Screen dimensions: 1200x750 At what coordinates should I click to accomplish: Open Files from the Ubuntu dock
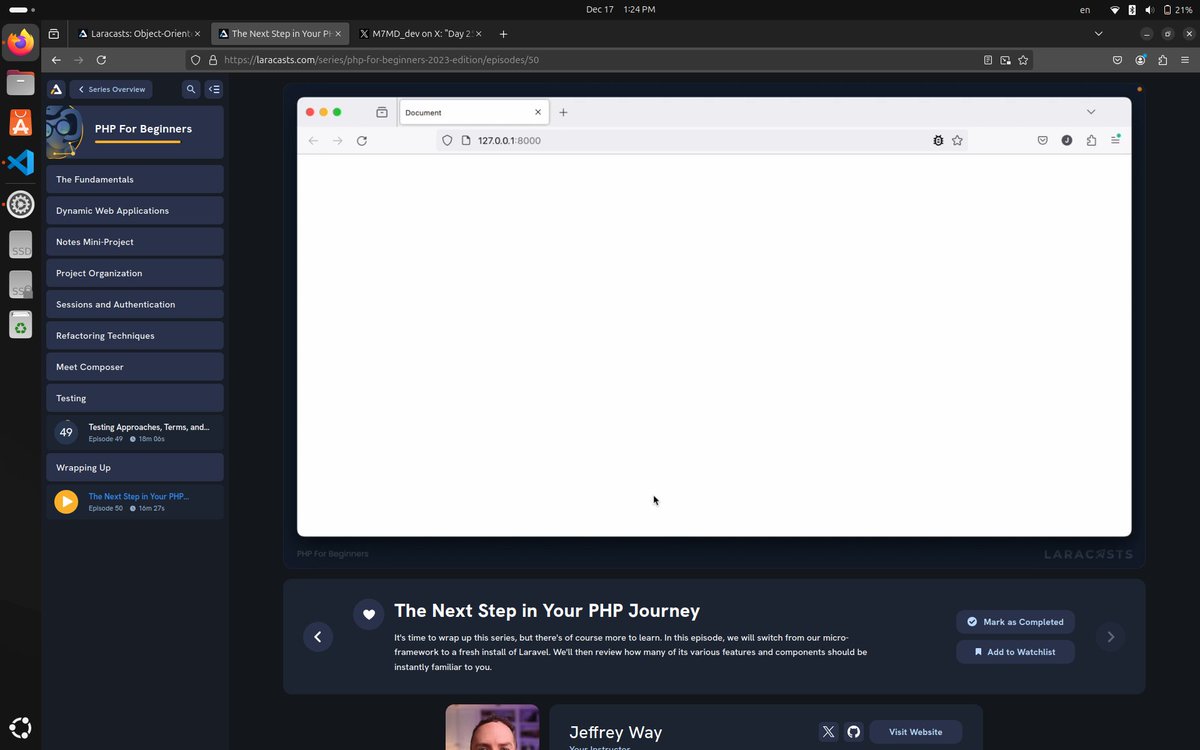coord(20,83)
